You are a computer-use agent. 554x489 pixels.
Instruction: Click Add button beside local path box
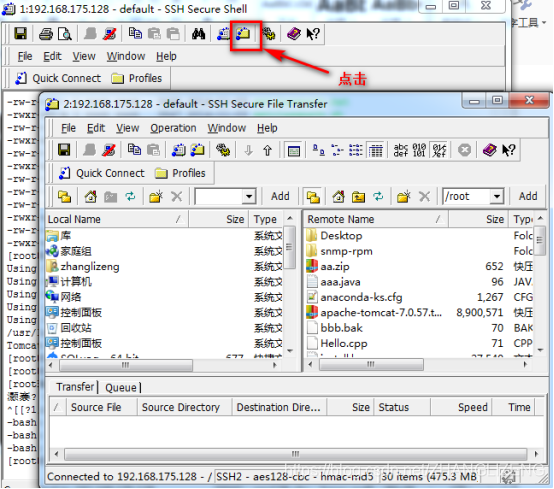280,196
